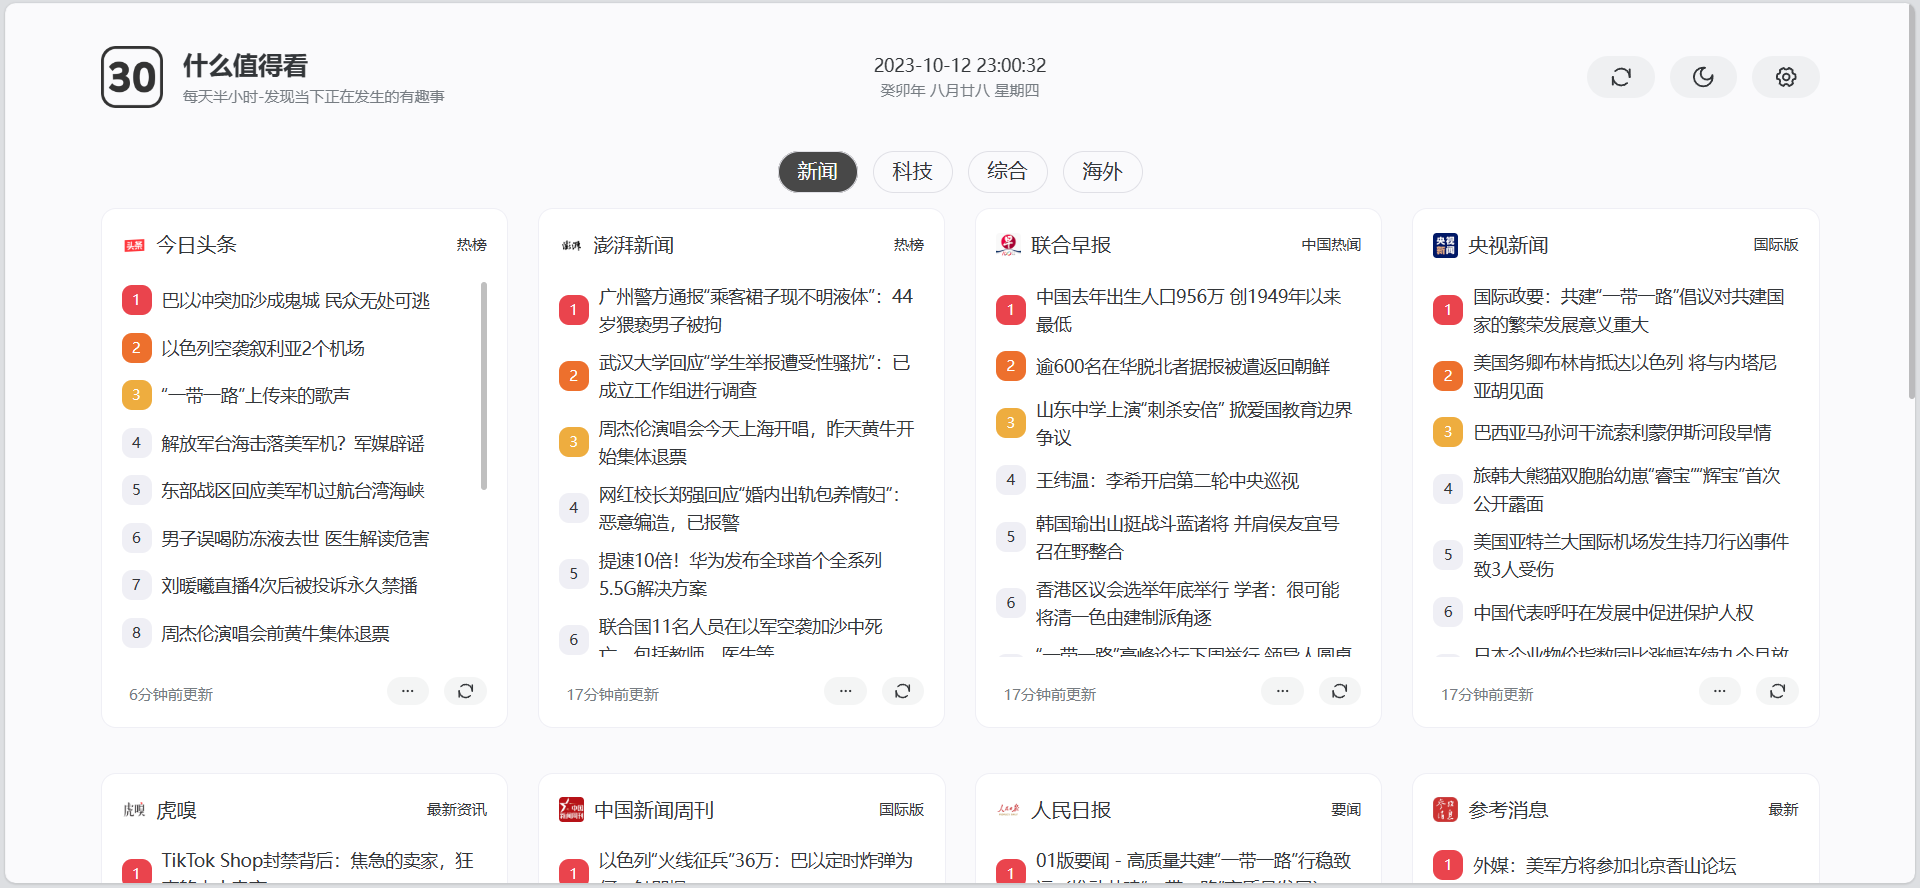Click the 参考消息 source logo icon
The width and height of the screenshot is (1920, 888).
(1445, 810)
